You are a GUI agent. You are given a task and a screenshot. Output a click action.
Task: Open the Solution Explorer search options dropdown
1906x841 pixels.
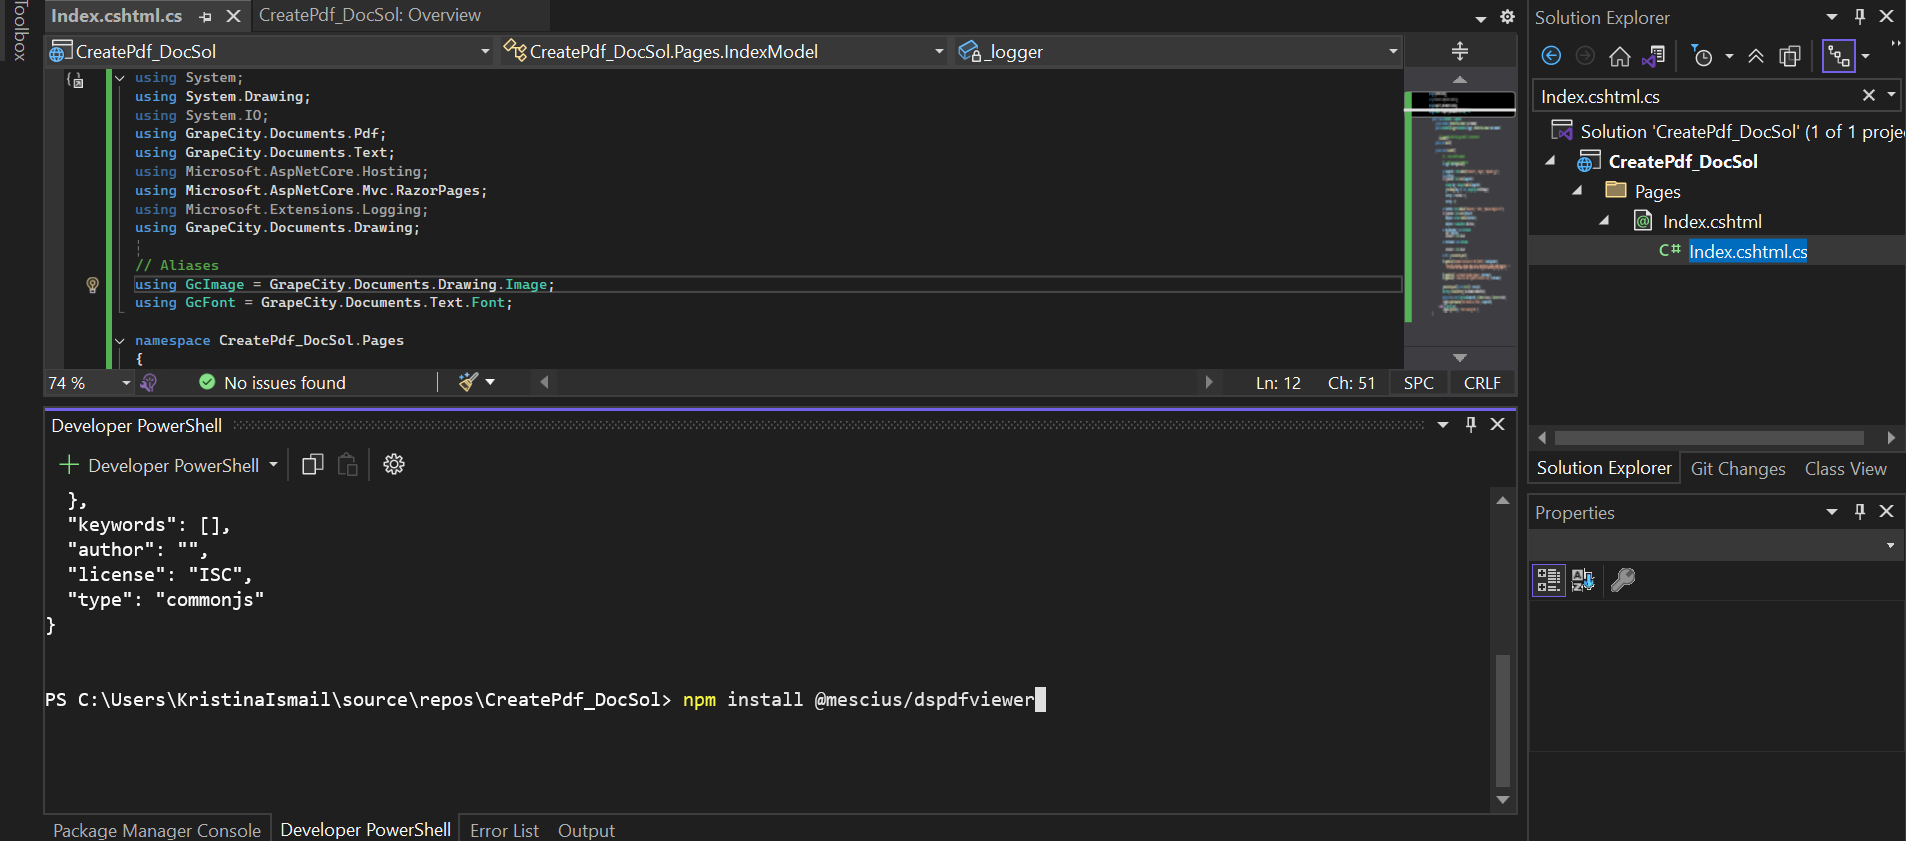[1891, 95]
